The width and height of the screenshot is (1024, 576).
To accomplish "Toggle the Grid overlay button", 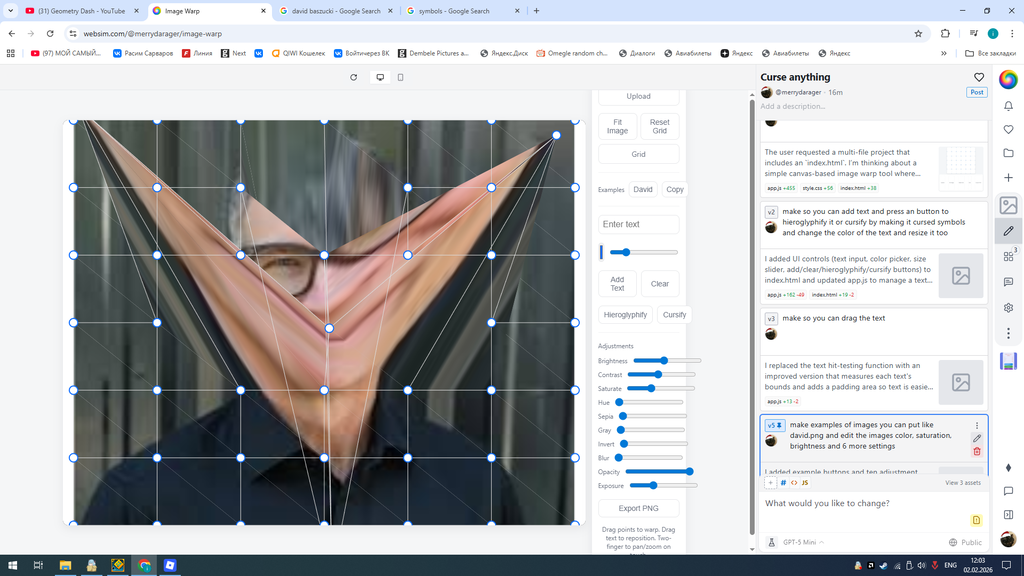I will (x=638, y=154).
